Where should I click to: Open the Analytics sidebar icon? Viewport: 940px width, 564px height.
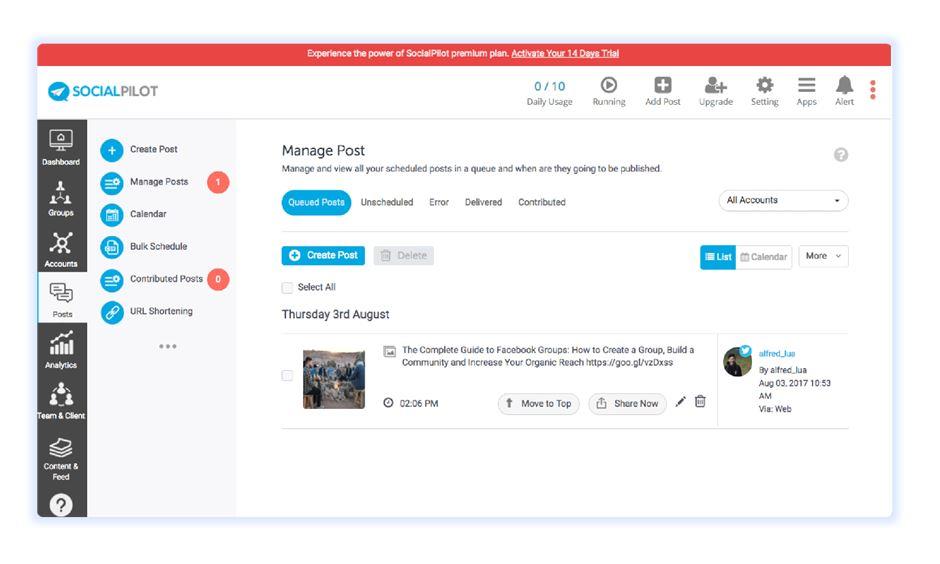(x=61, y=349)
